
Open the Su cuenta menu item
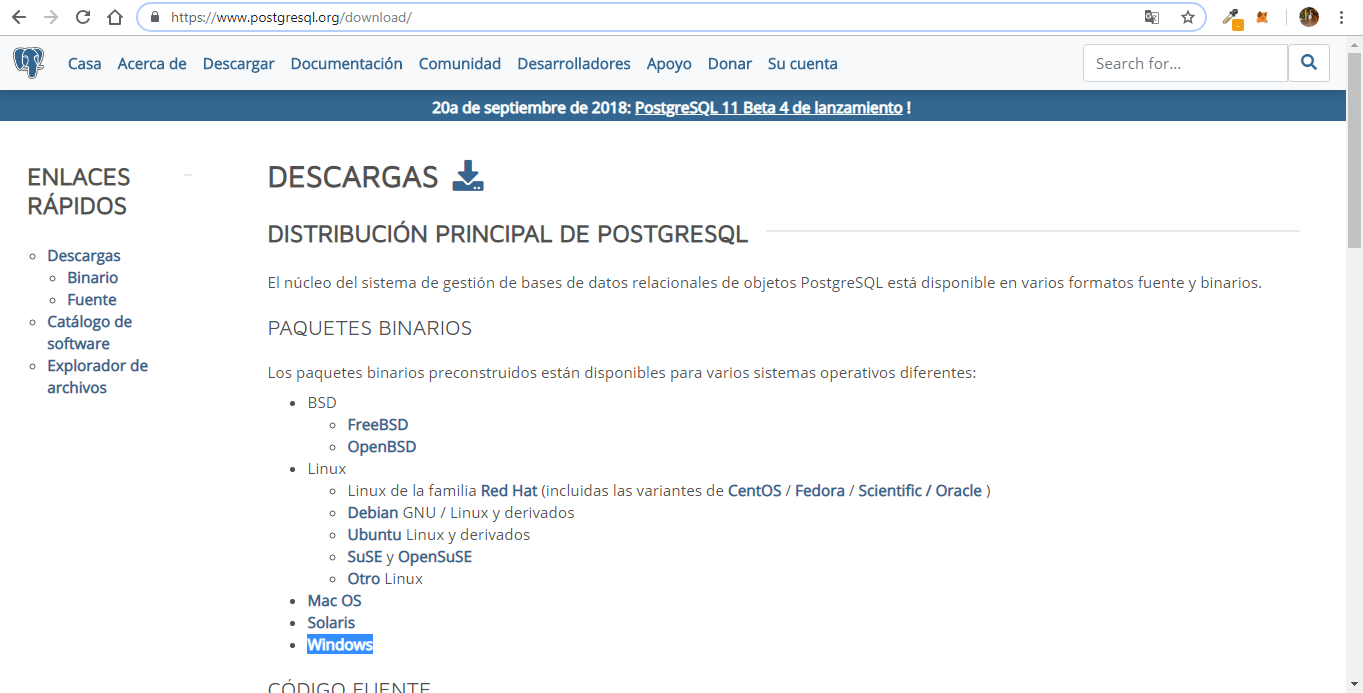pos(803,63)
